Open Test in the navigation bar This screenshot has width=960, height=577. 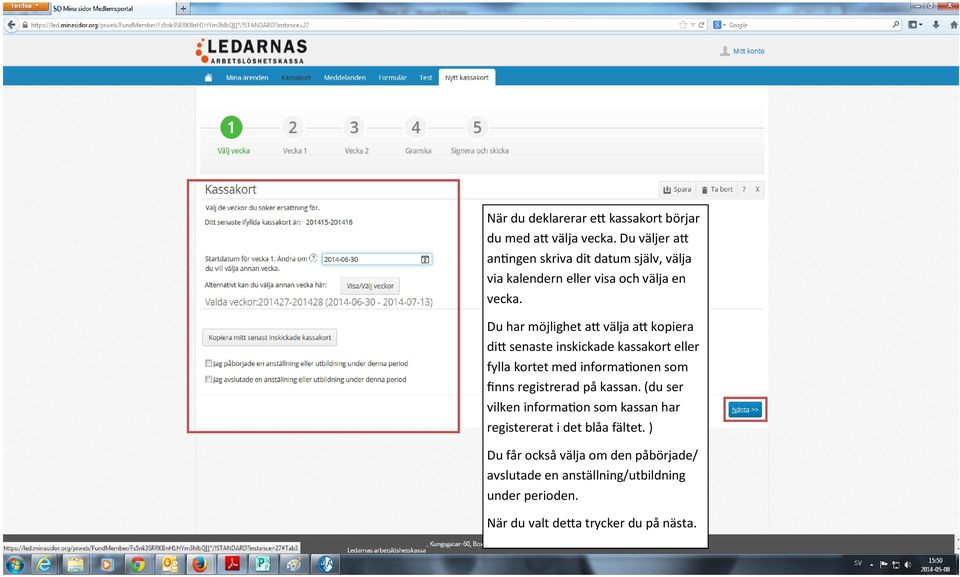426,78
